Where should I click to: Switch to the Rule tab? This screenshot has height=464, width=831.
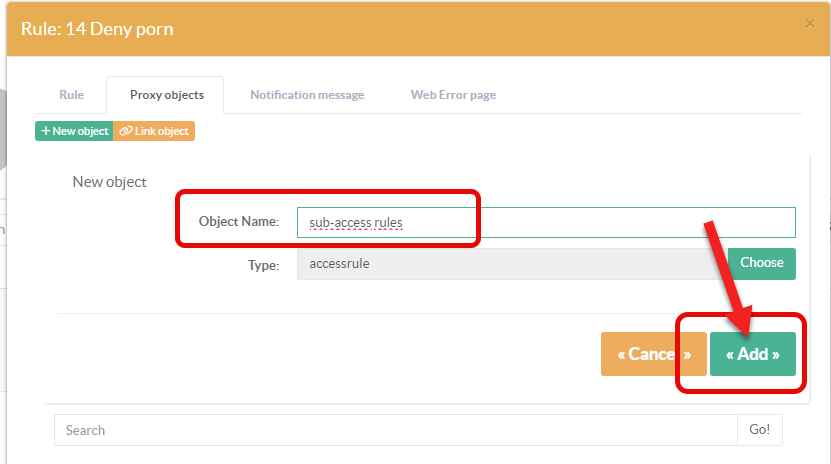71,95
